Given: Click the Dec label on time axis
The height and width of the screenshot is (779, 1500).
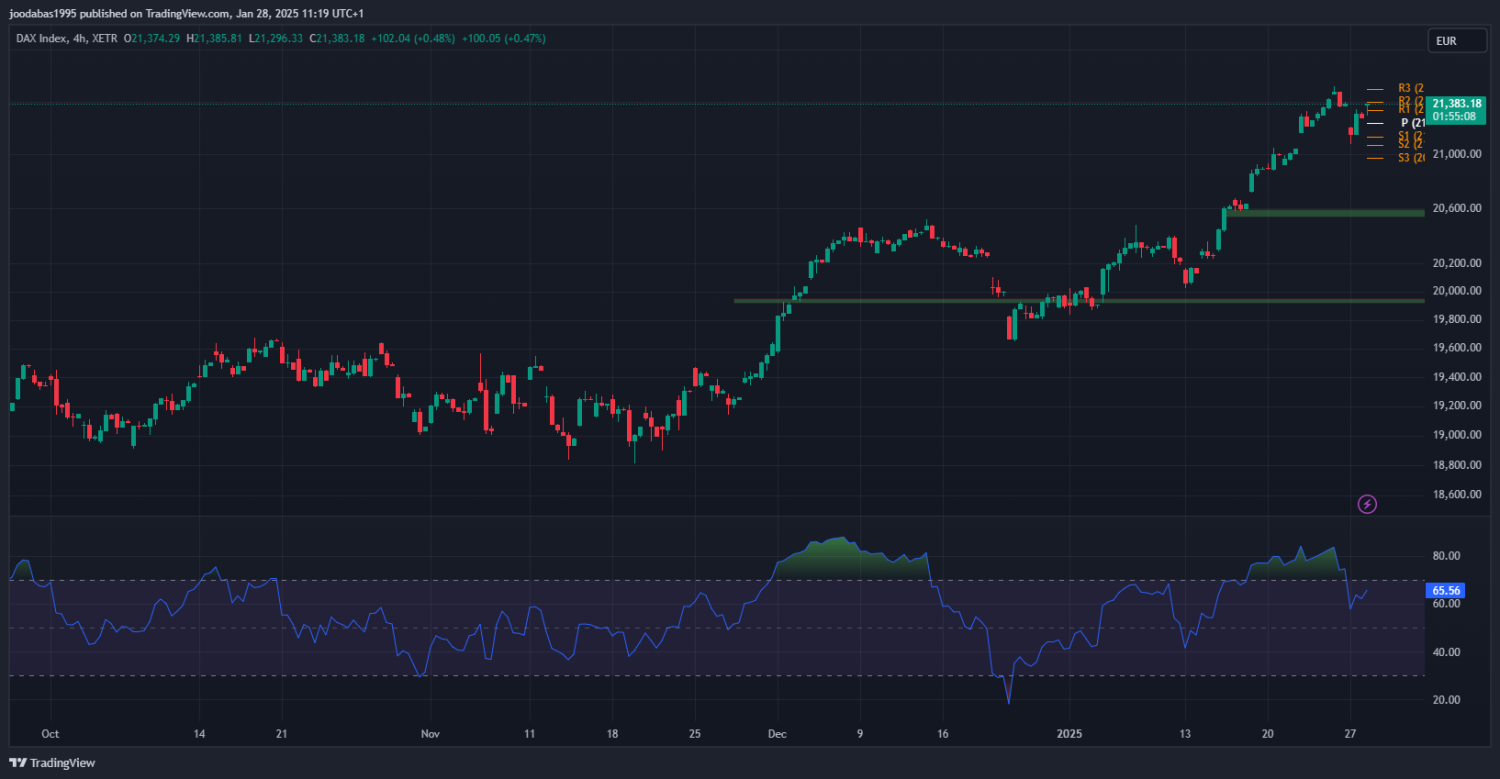Looking at the screenshot, I should (x=777, y=734).
